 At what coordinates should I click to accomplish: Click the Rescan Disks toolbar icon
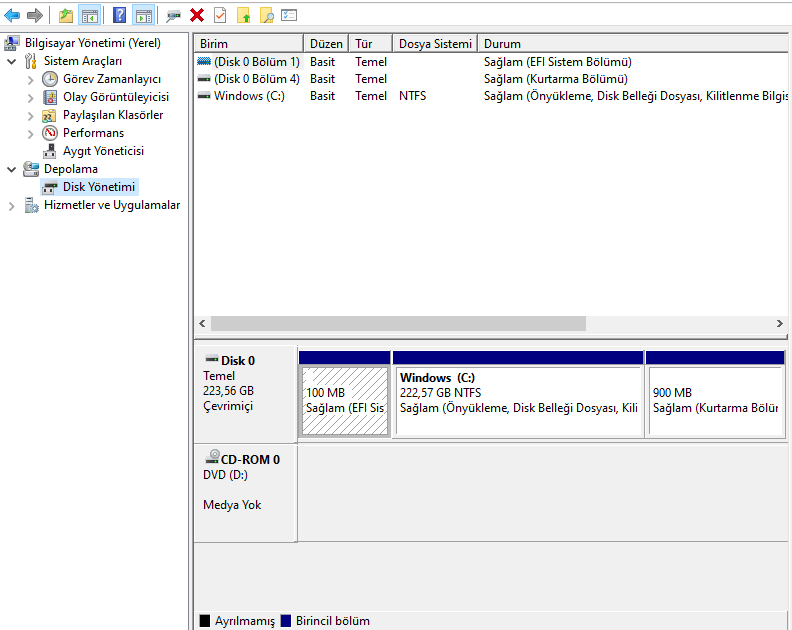[173, 16]
